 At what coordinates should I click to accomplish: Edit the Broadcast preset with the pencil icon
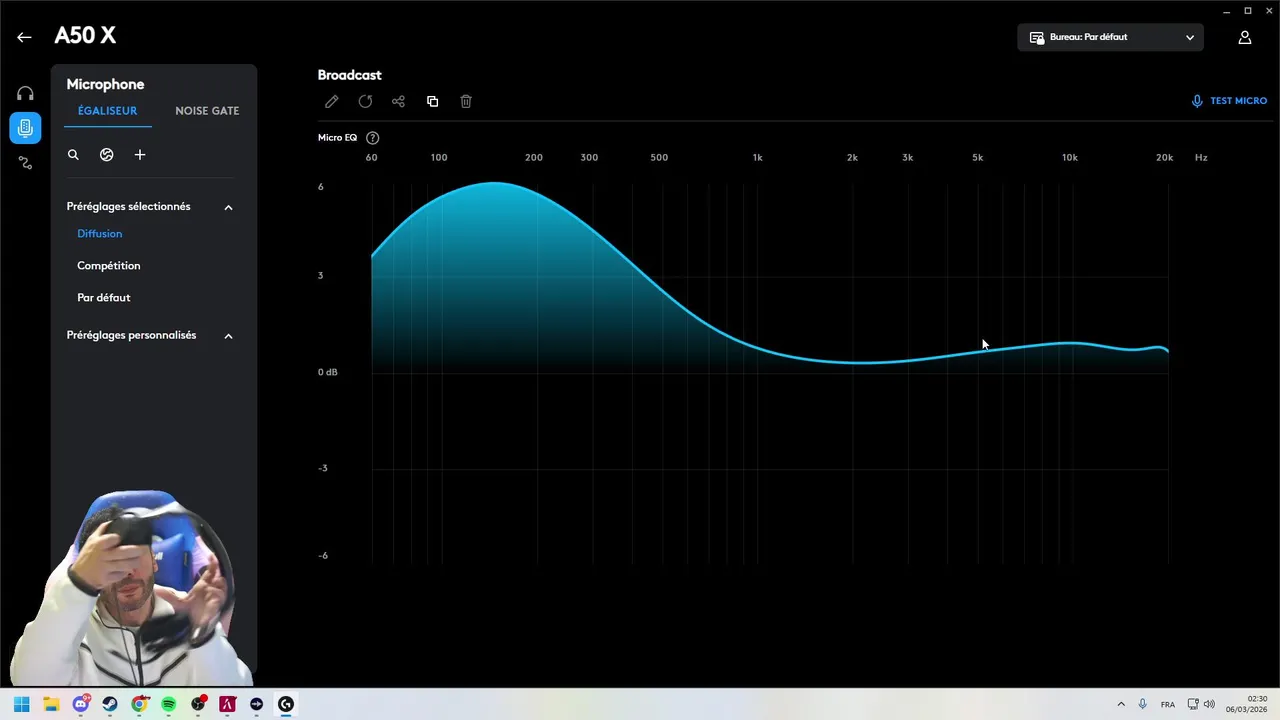332,101
